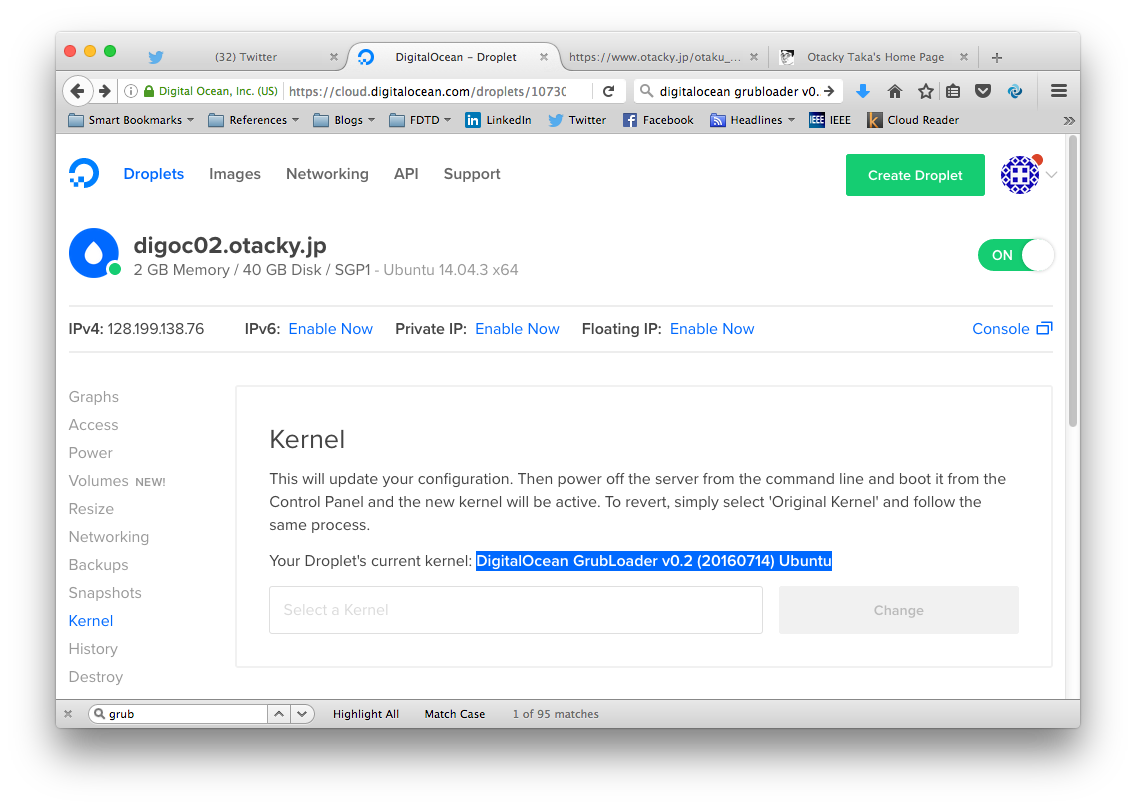Screen dimensions: 1136x808
Task: Show bookmarks list icon
Action: (953, 91)
